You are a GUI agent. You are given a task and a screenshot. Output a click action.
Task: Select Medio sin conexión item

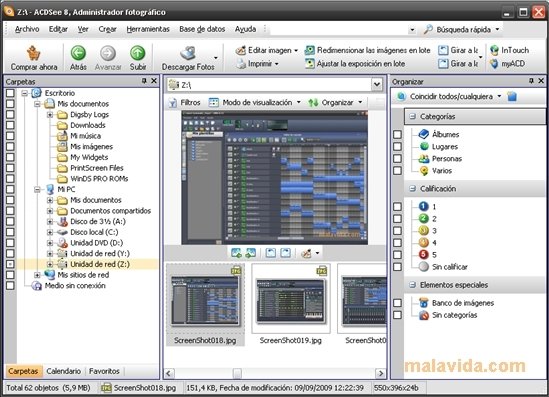tap(75, 285)
